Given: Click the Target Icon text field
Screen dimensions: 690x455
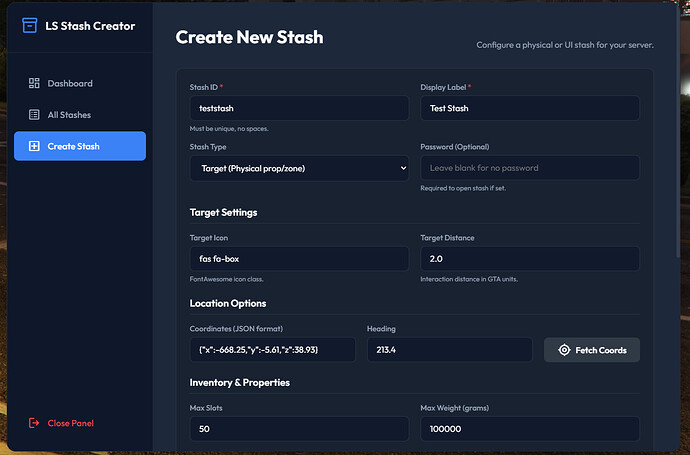Looking at the screenshot, I should click(x=299, y=259).
